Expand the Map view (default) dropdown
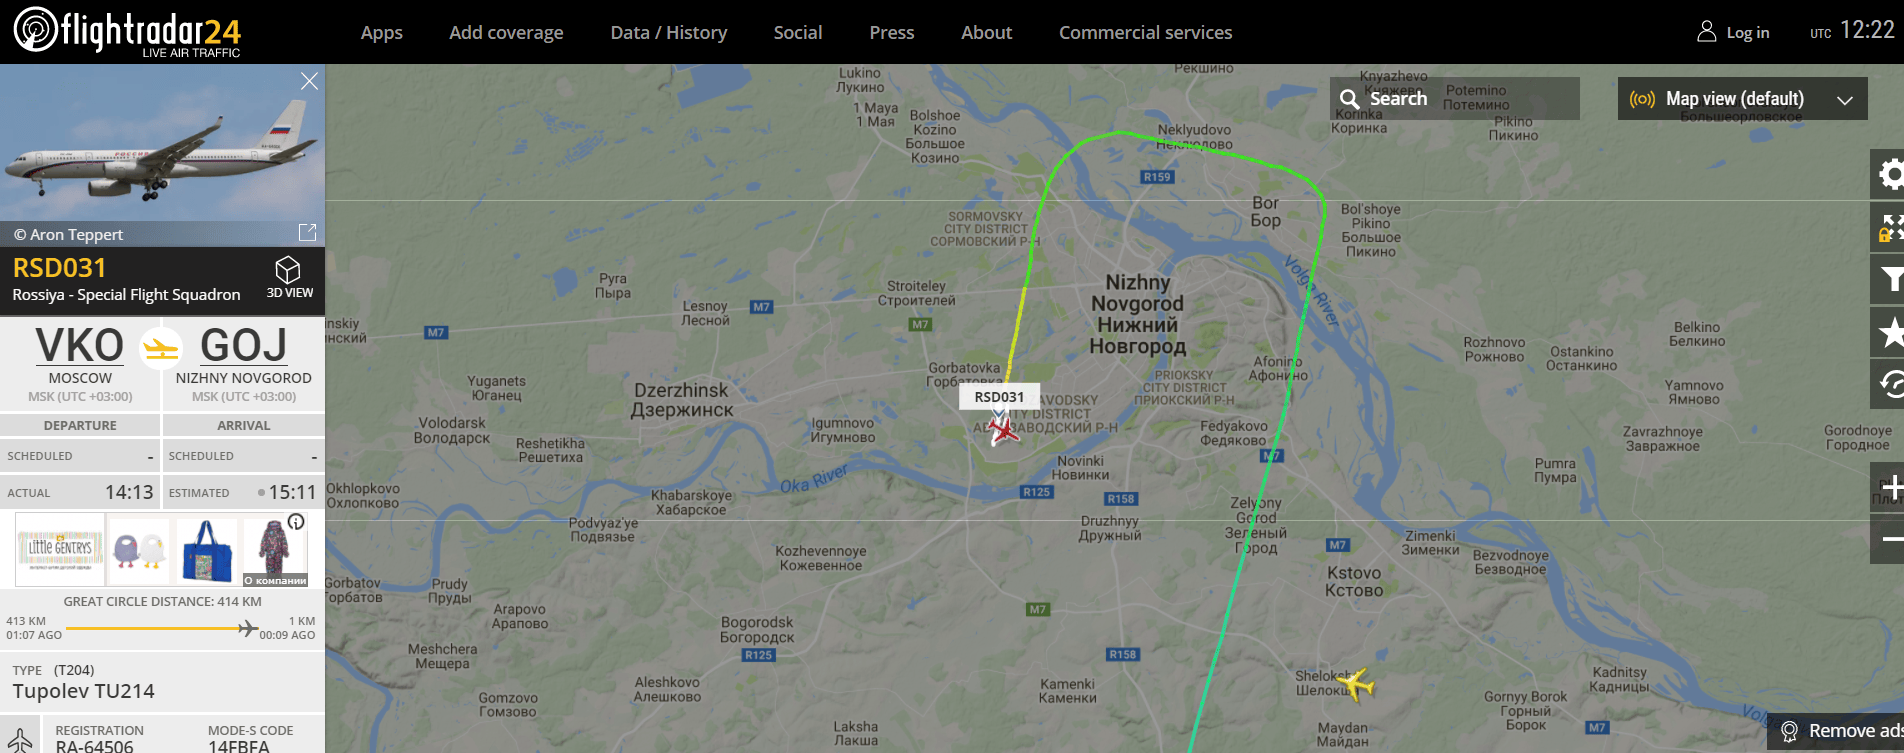Viewport: 1904px width, 753px height. click(x=1742, y=99)
